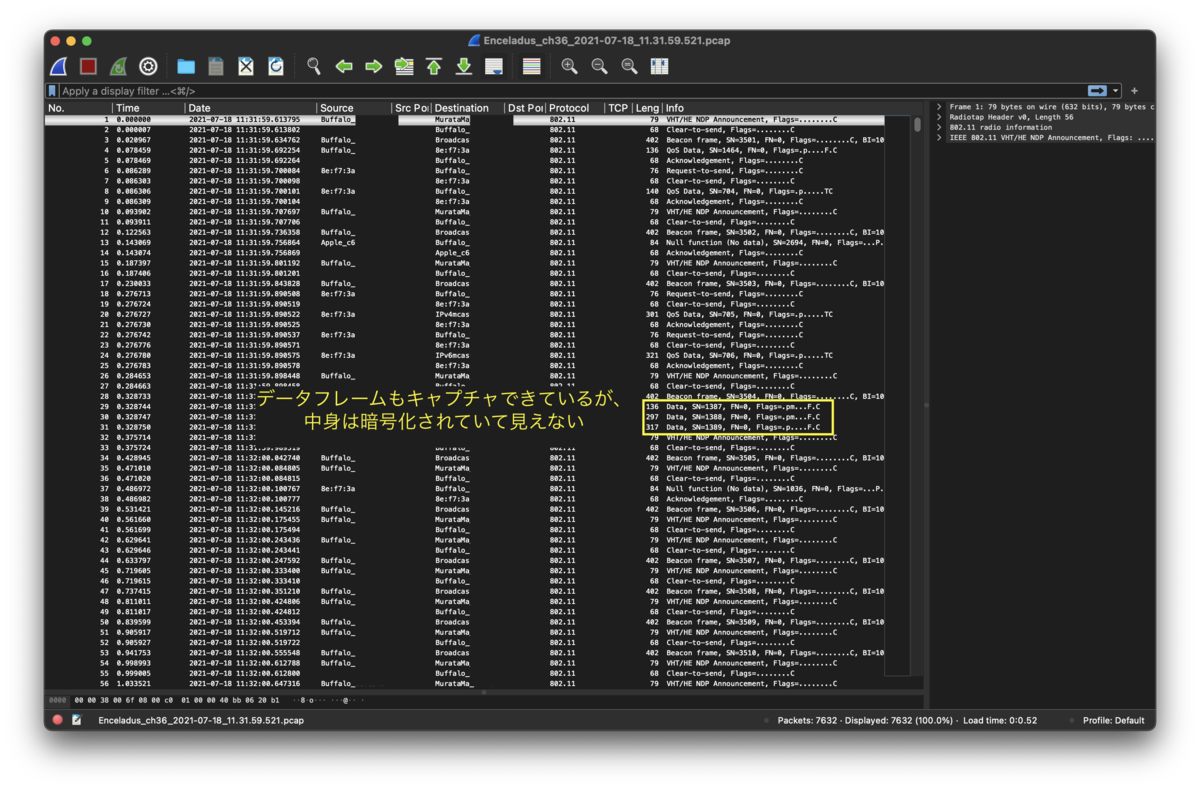
Task: Expand IEEE 802.11 VHT/HE NDP Announcement row
Action: coord(939,138)
